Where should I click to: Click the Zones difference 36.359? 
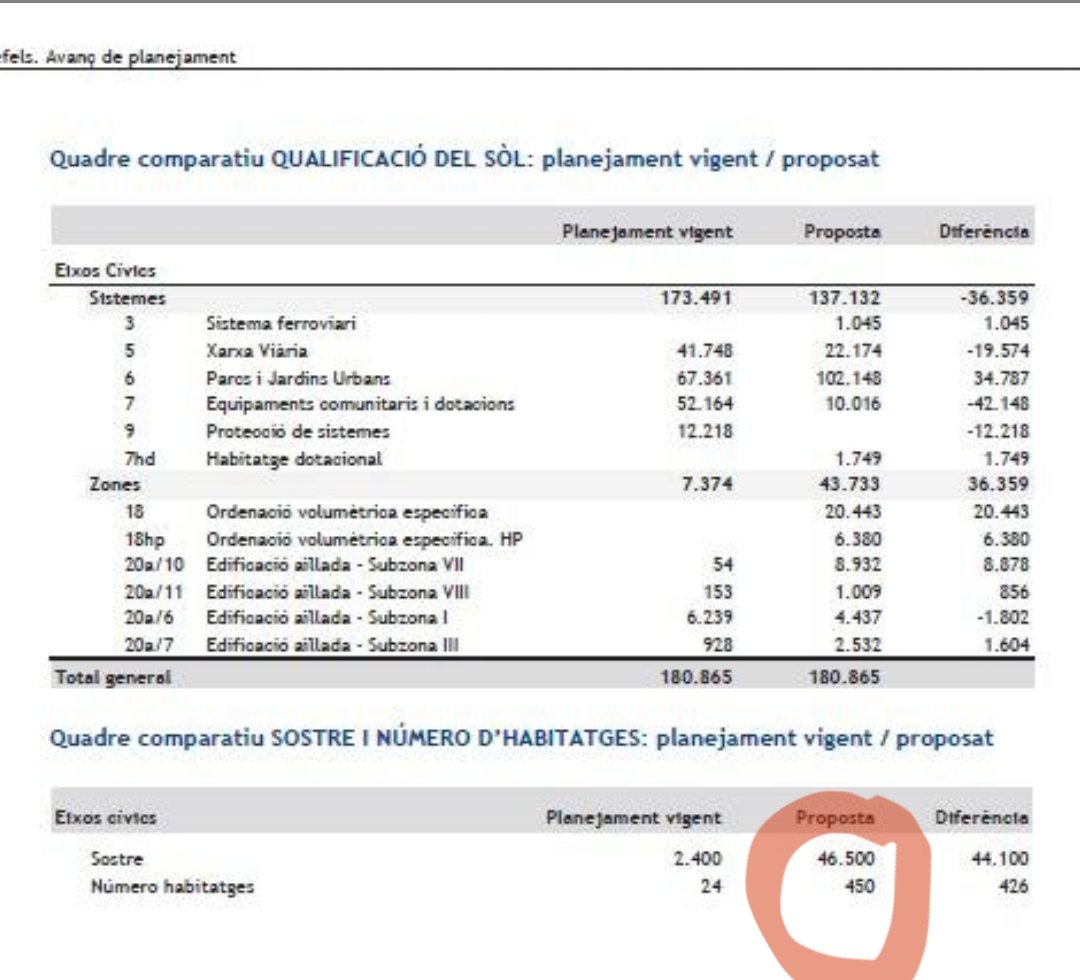coord(999,485)
